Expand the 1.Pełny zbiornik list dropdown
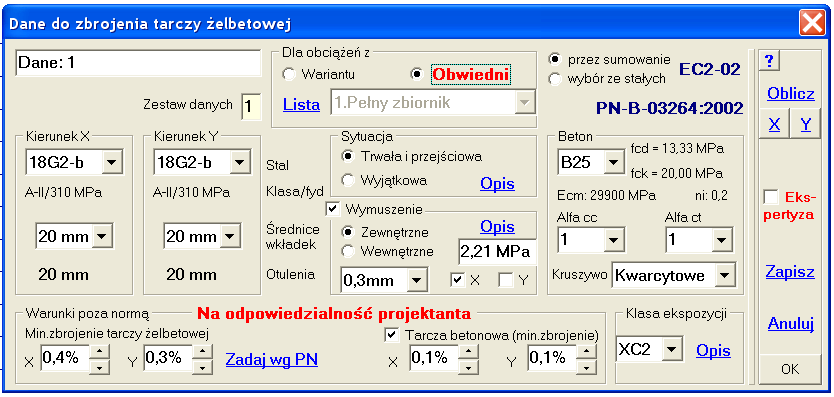Screen dimensions: 834x397 coord(524,103)
